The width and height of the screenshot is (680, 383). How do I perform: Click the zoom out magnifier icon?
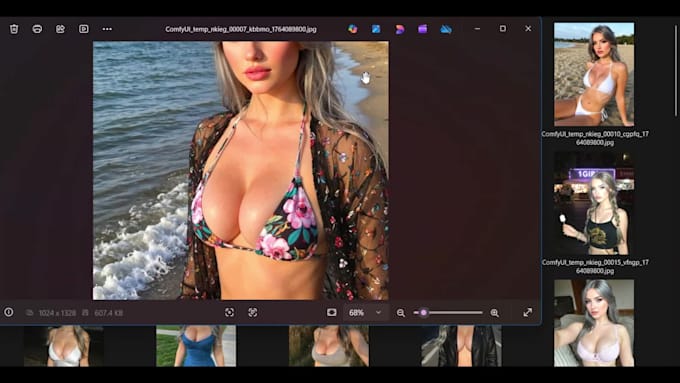coord(401,313)
